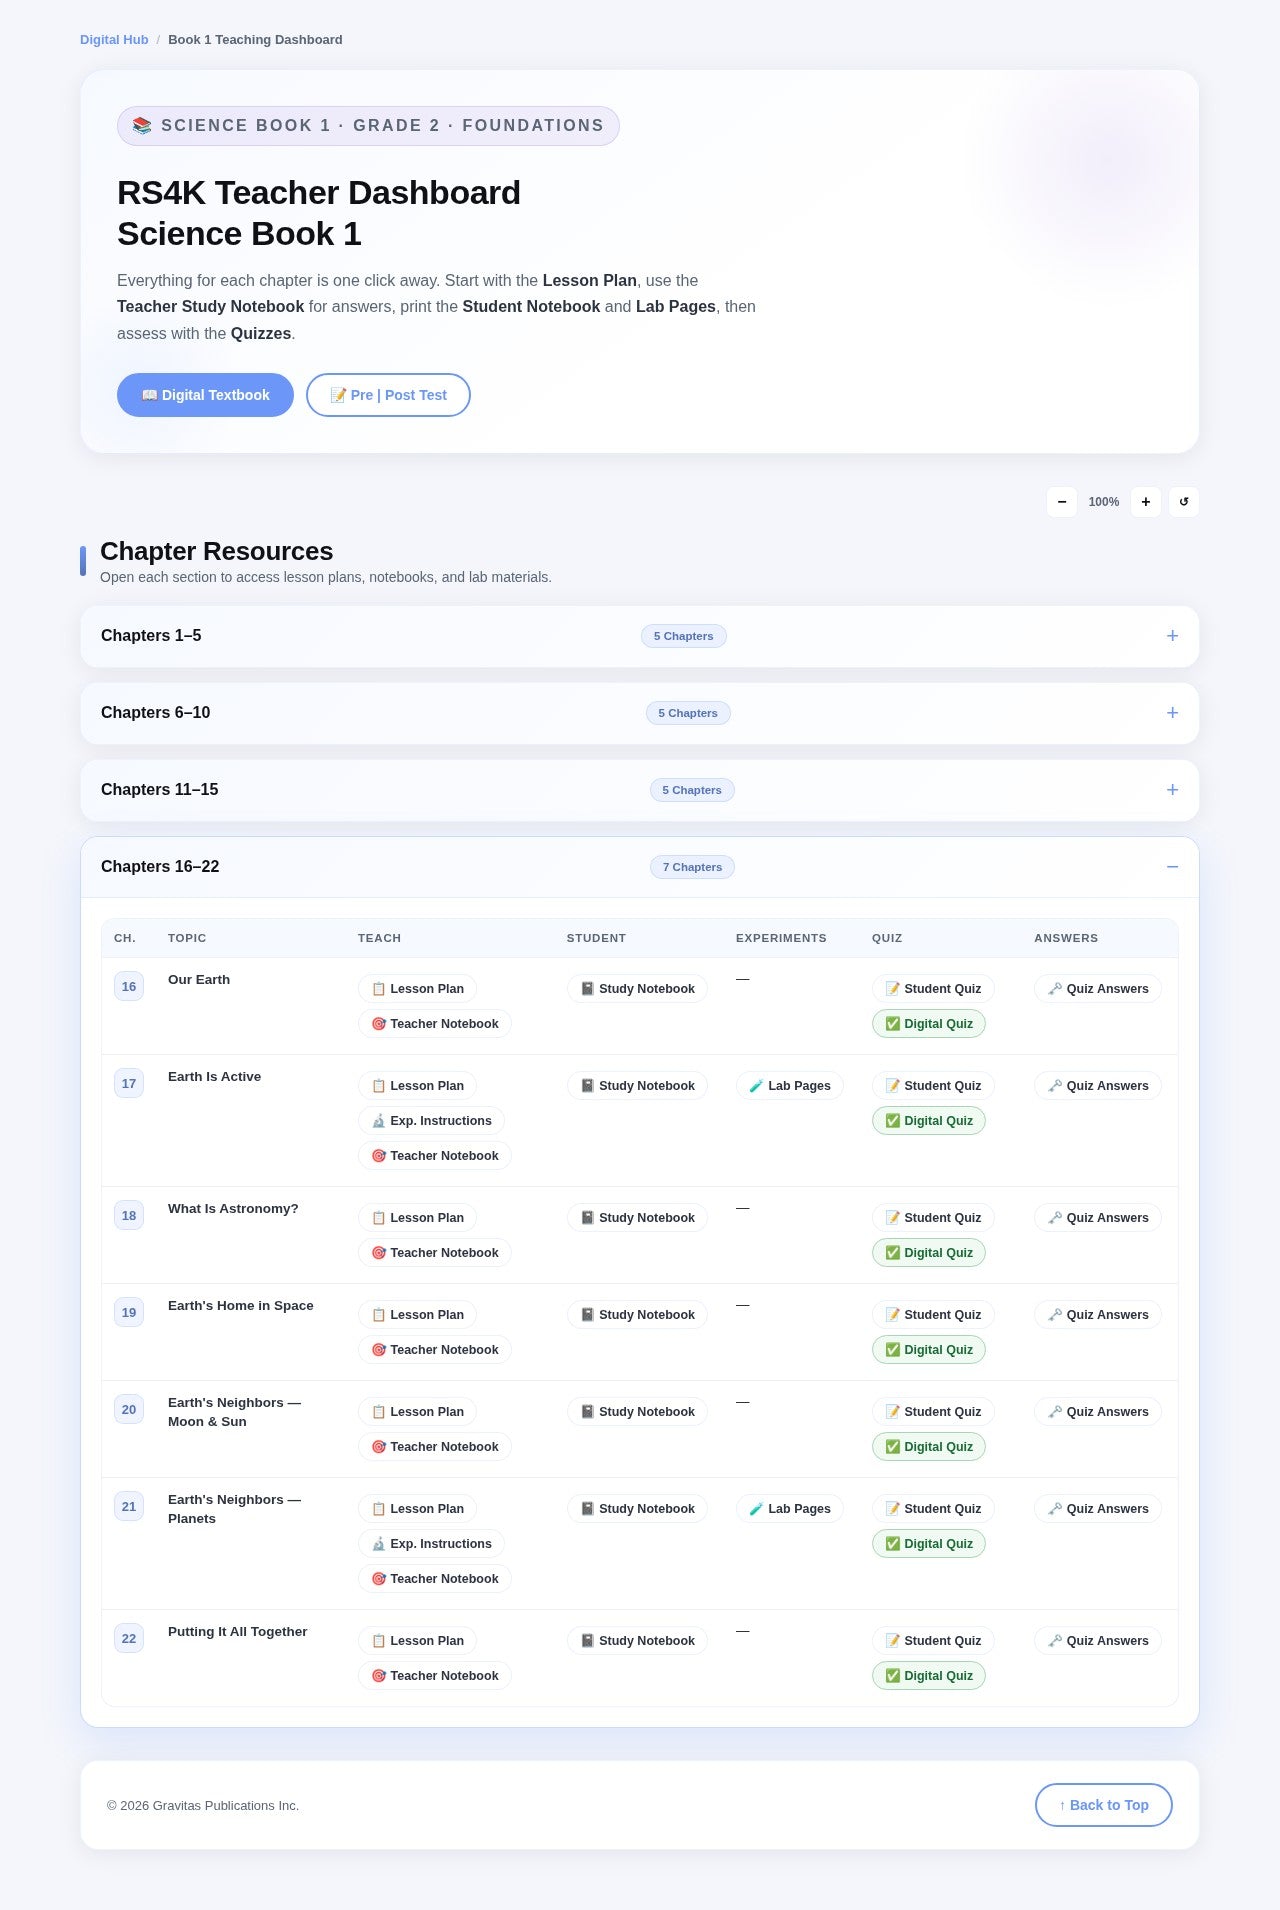The width and height of the screenshot is (1280, 1910).
Task: Open Lesson Plan for chapter 21
Action: click(417, 1509)
